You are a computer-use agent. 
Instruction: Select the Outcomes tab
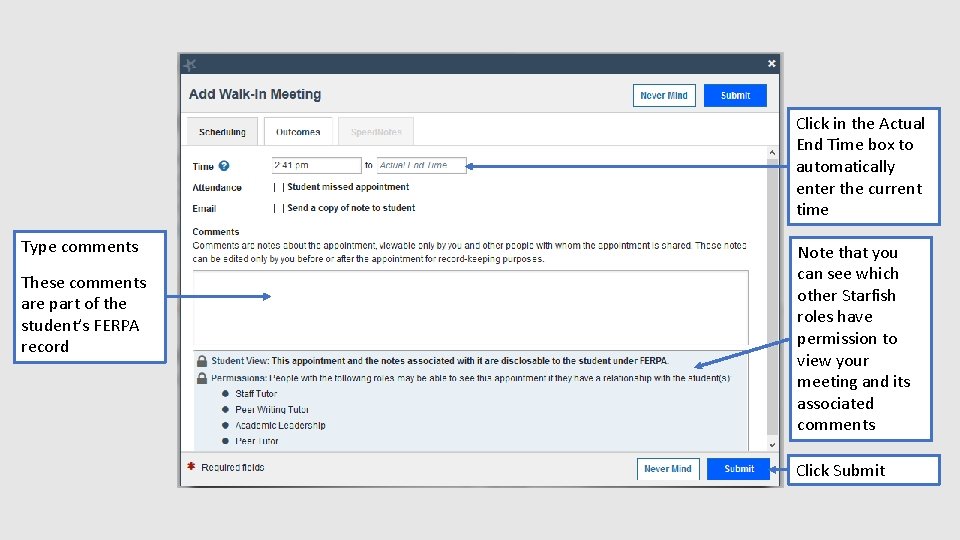[x=298, y=132]
